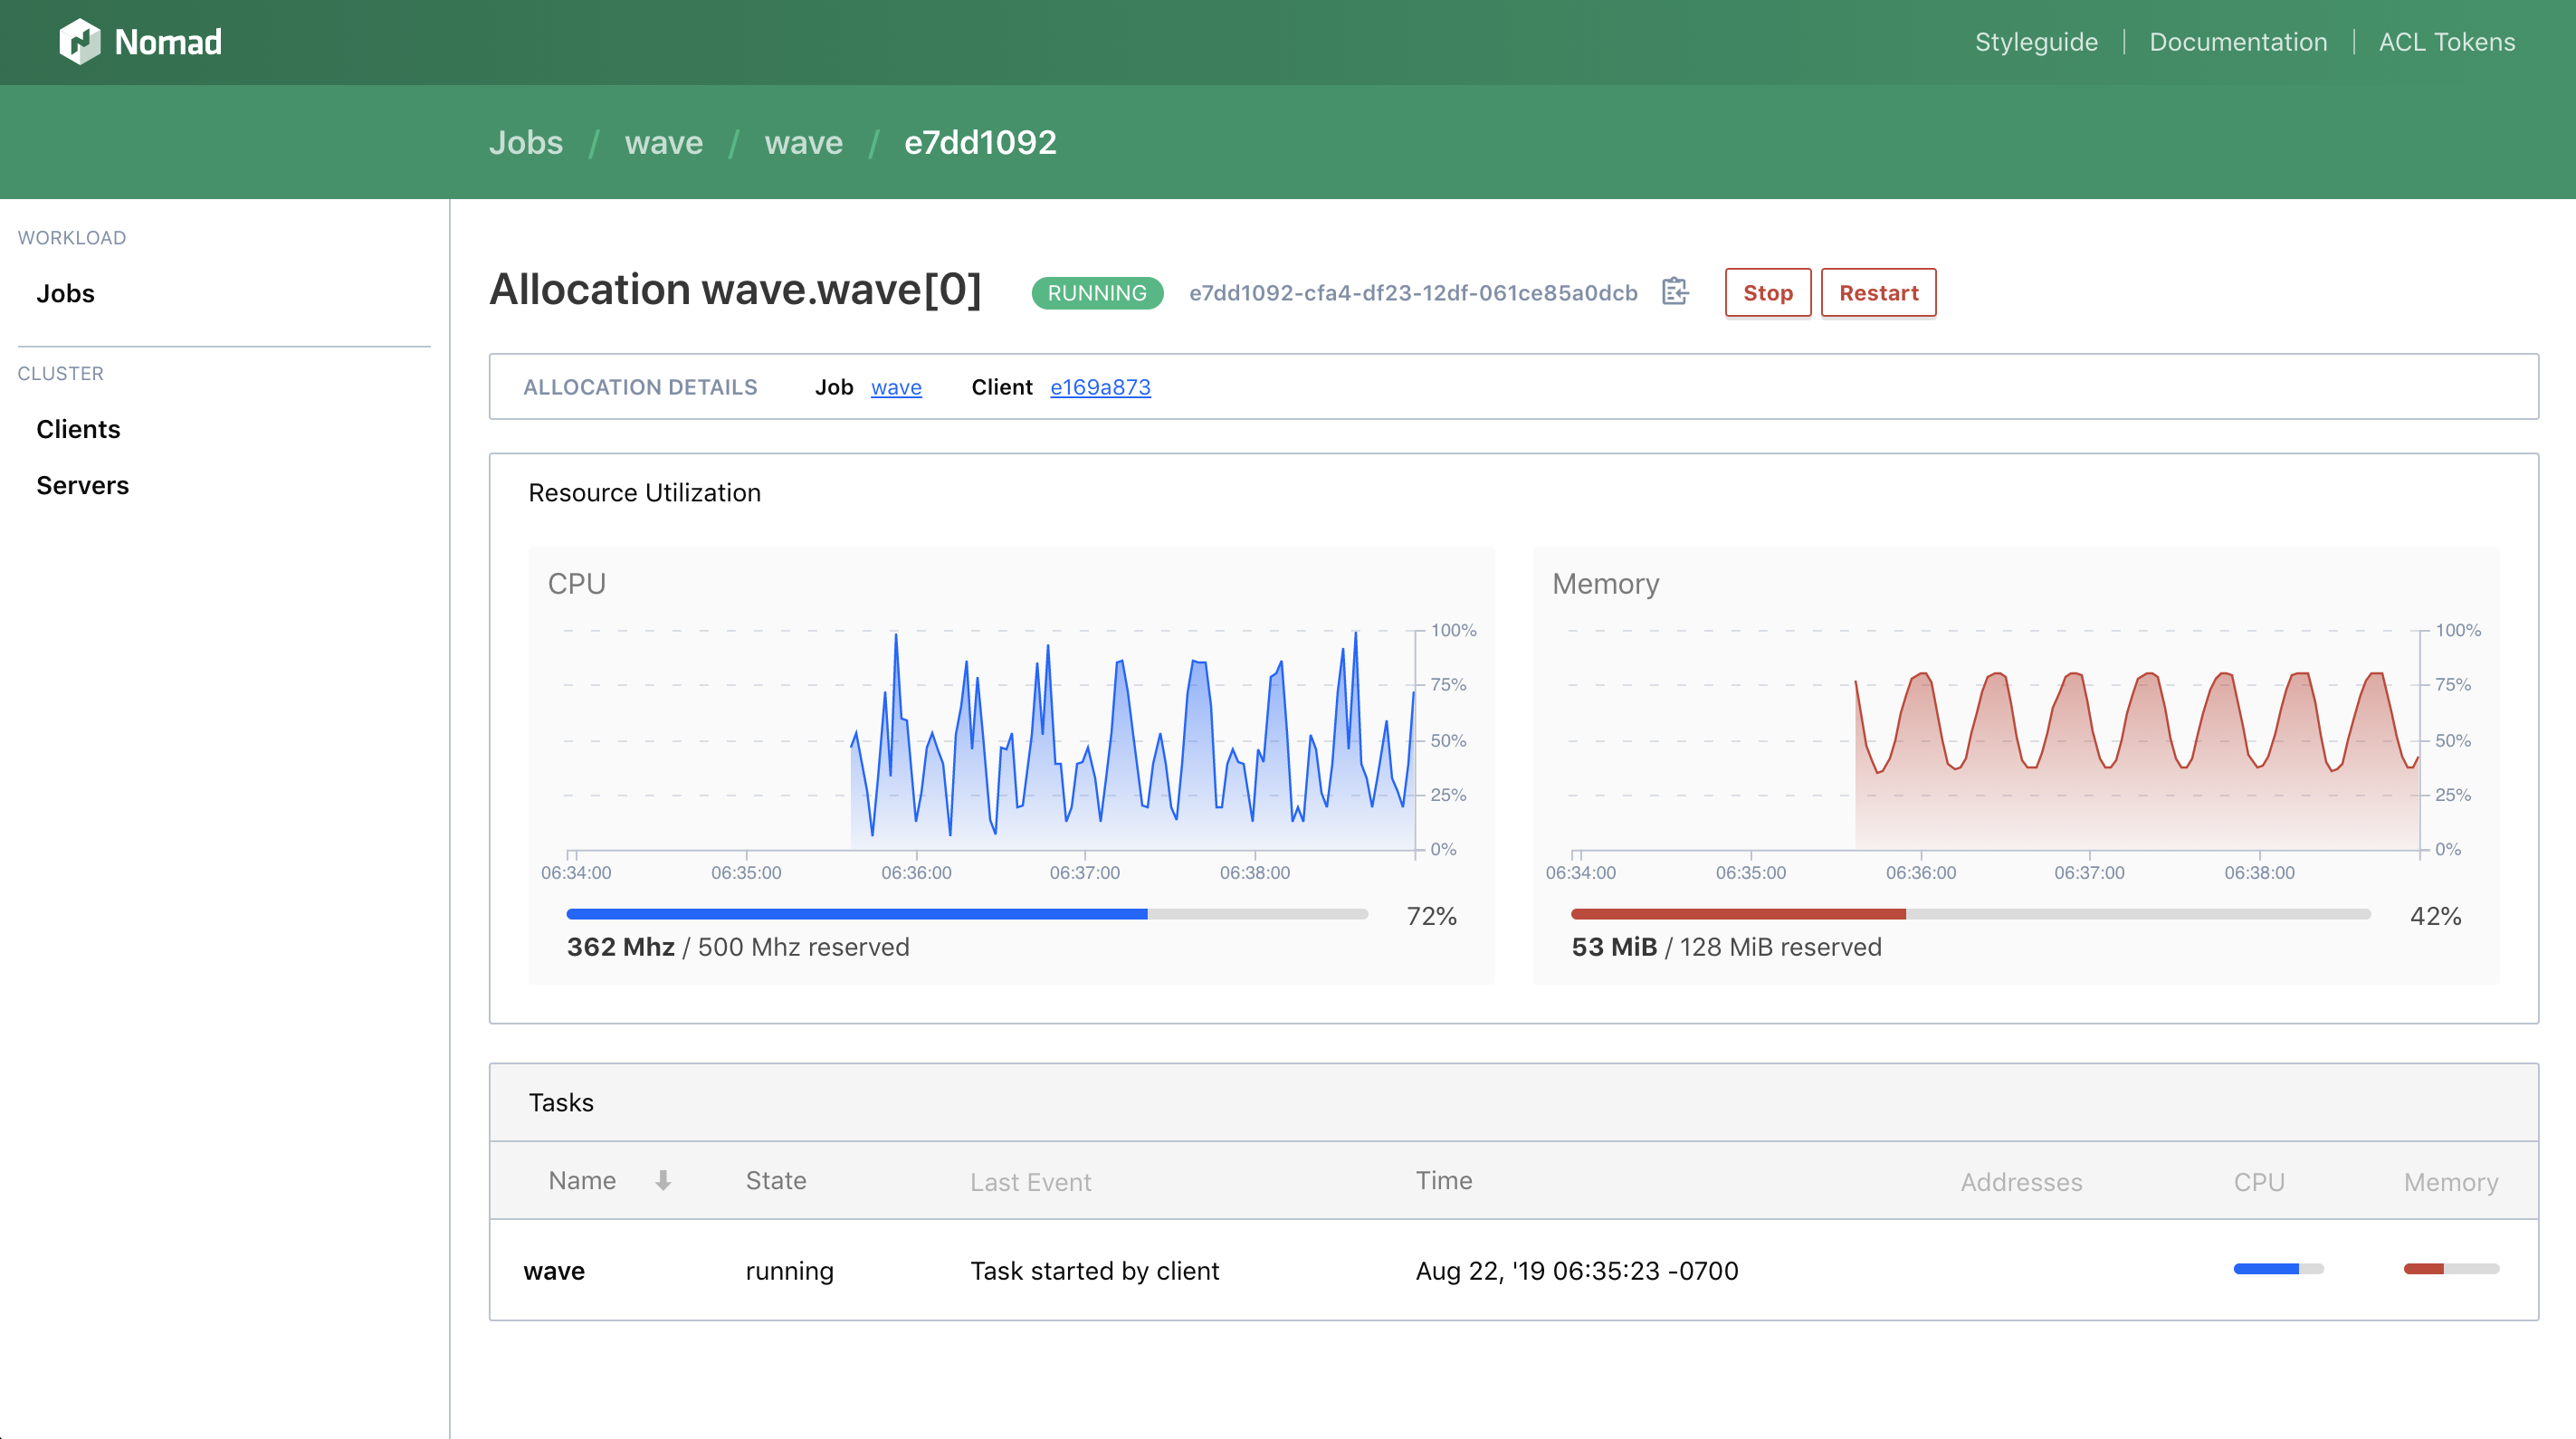The width and height of the screenshot is (2576, 1439).
Task: Copy the allocation ID with the clipboard icon
Action: point(1675,292)
